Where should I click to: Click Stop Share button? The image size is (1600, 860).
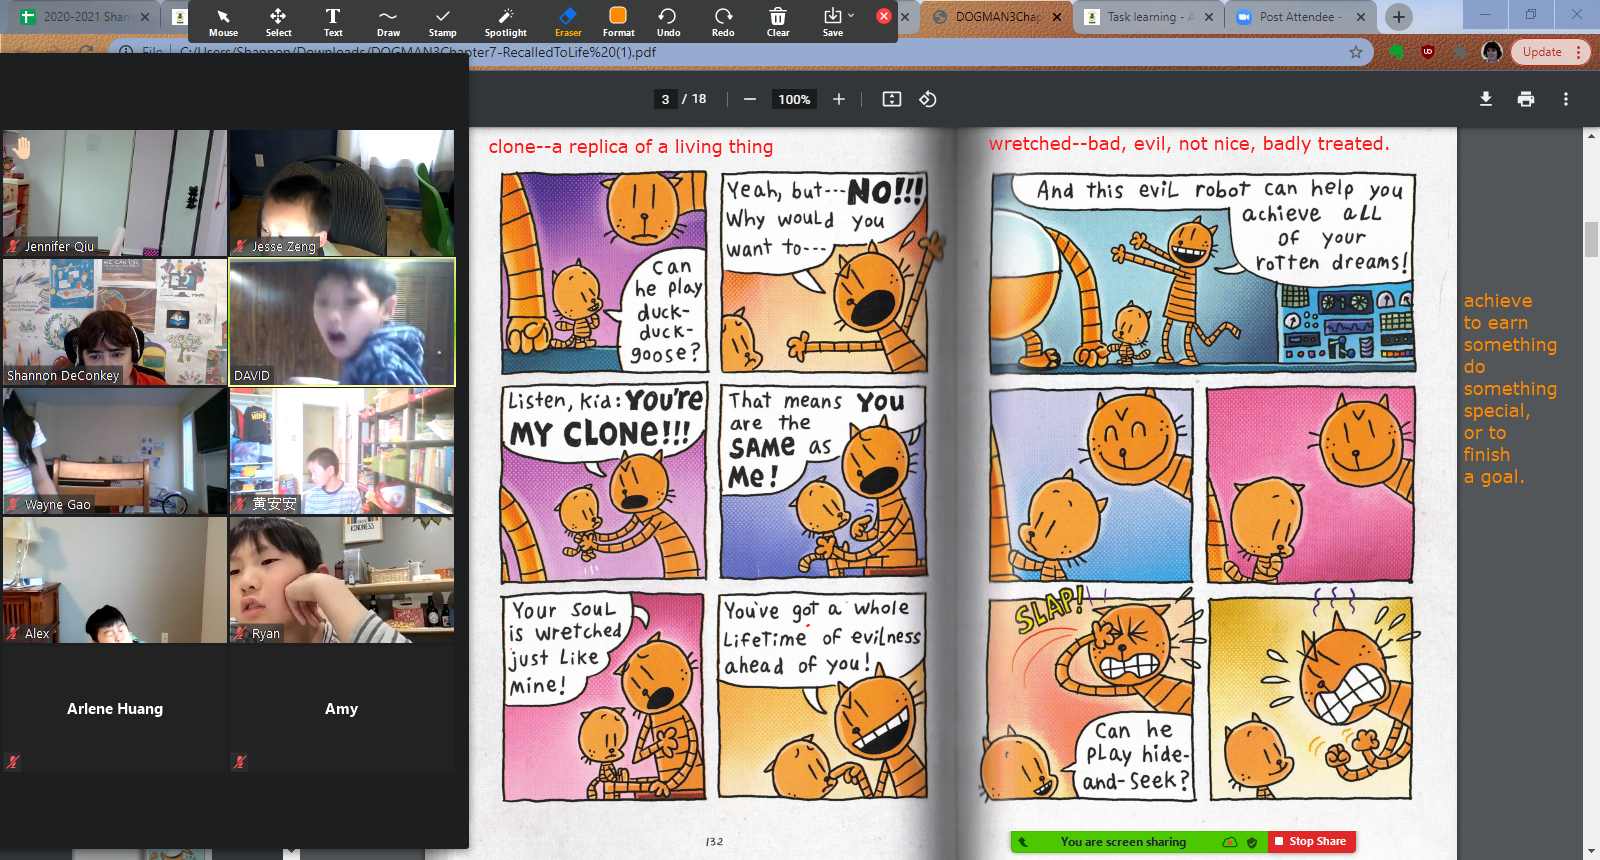pyautogui.click(x=1311, y=842)
